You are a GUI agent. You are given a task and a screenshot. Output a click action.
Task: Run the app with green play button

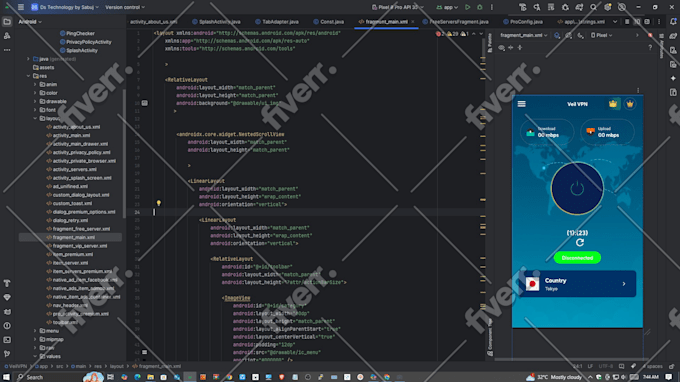[x=468, y=7]
